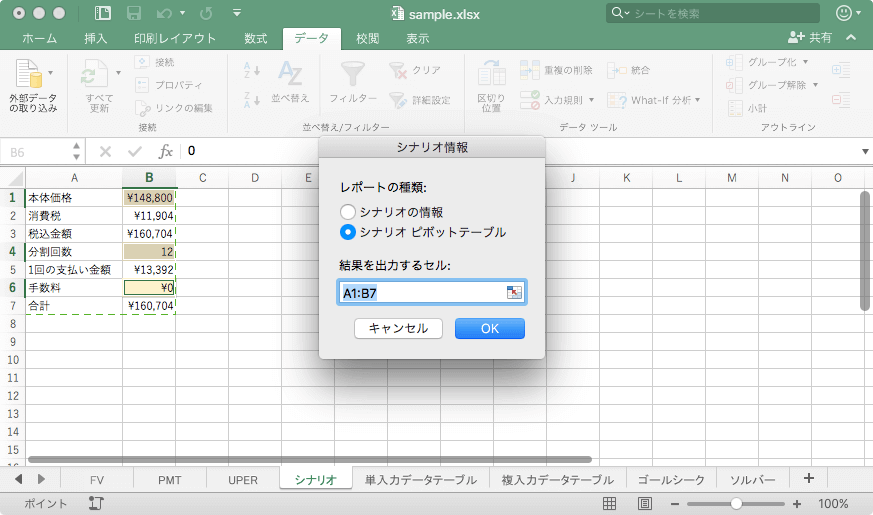Open the グループ解除 dropdown arrow

(x=816, y=85)
